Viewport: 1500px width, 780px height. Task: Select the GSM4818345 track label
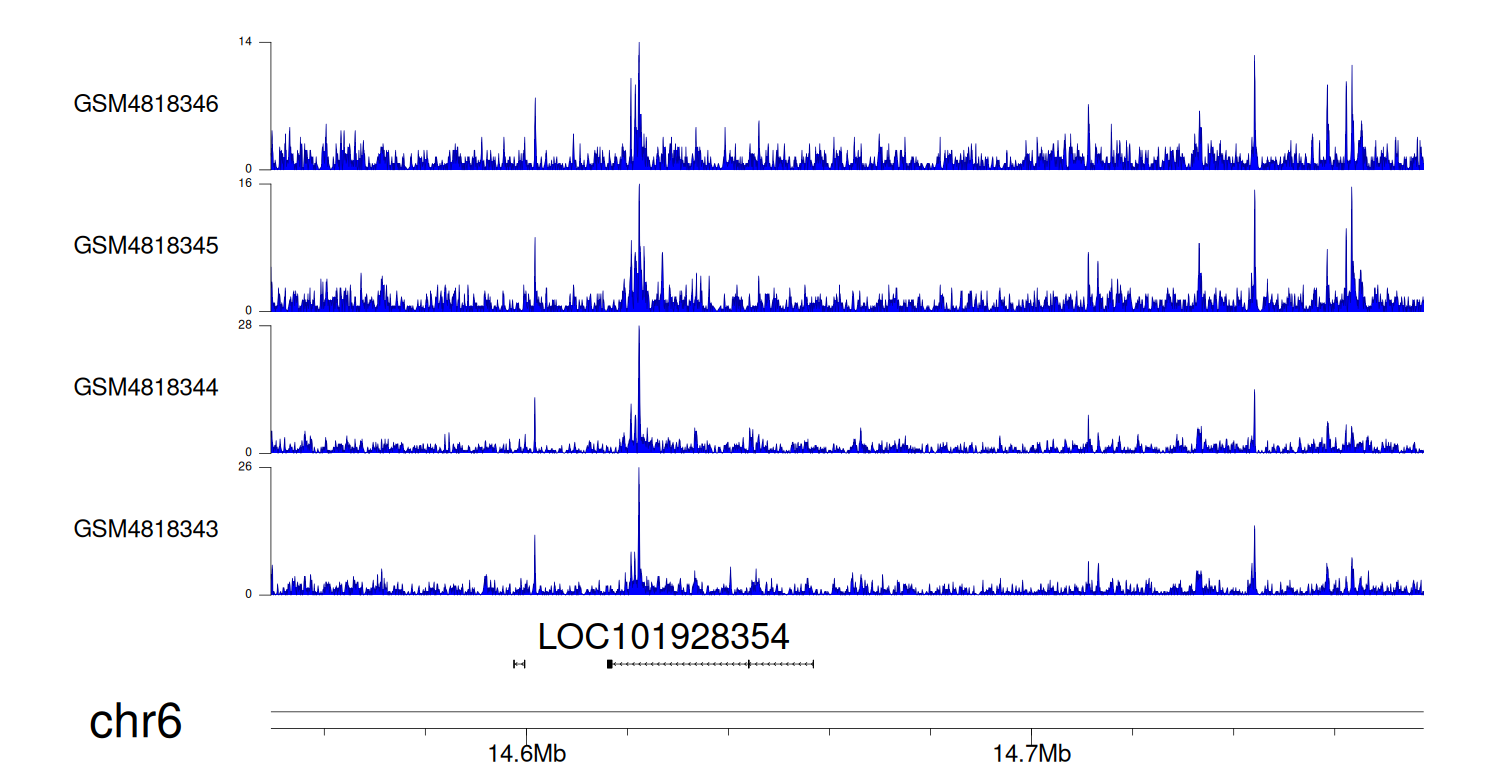[146, 245]
